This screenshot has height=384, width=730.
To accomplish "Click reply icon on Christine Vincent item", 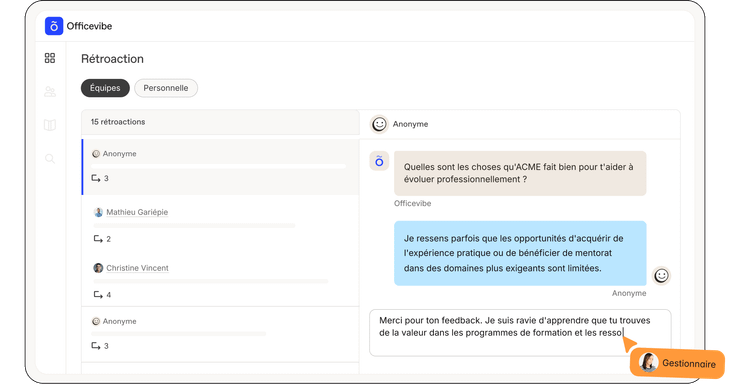I will click(98, 295).
